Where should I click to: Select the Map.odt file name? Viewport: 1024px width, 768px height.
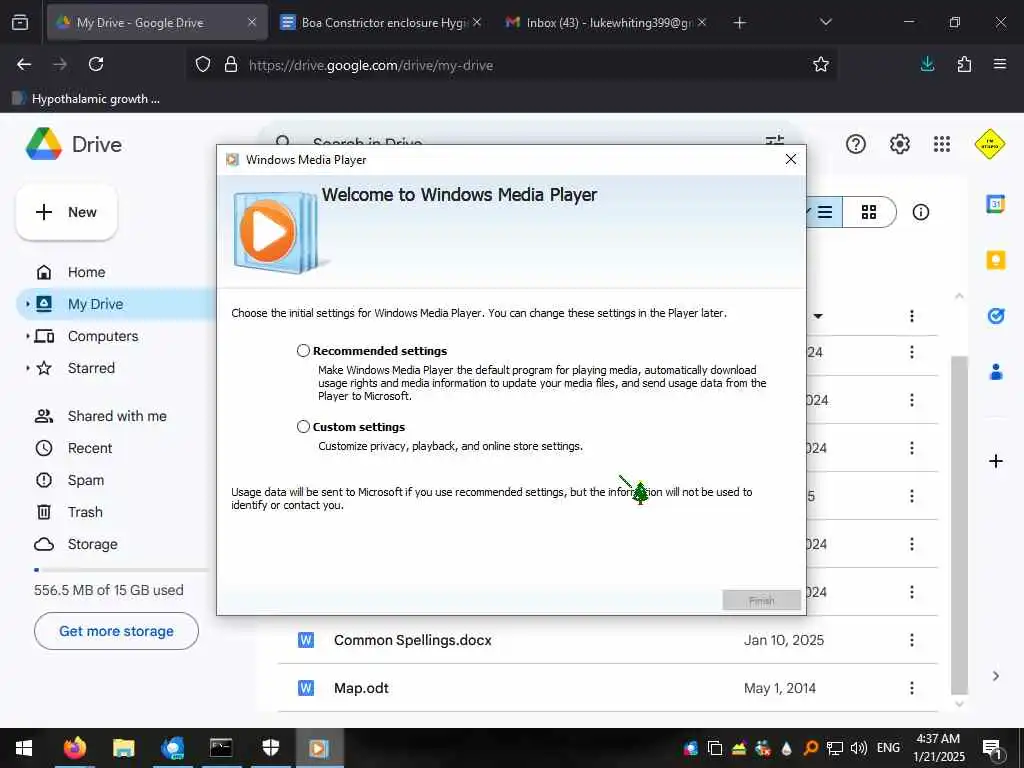(x=361, y=688)
